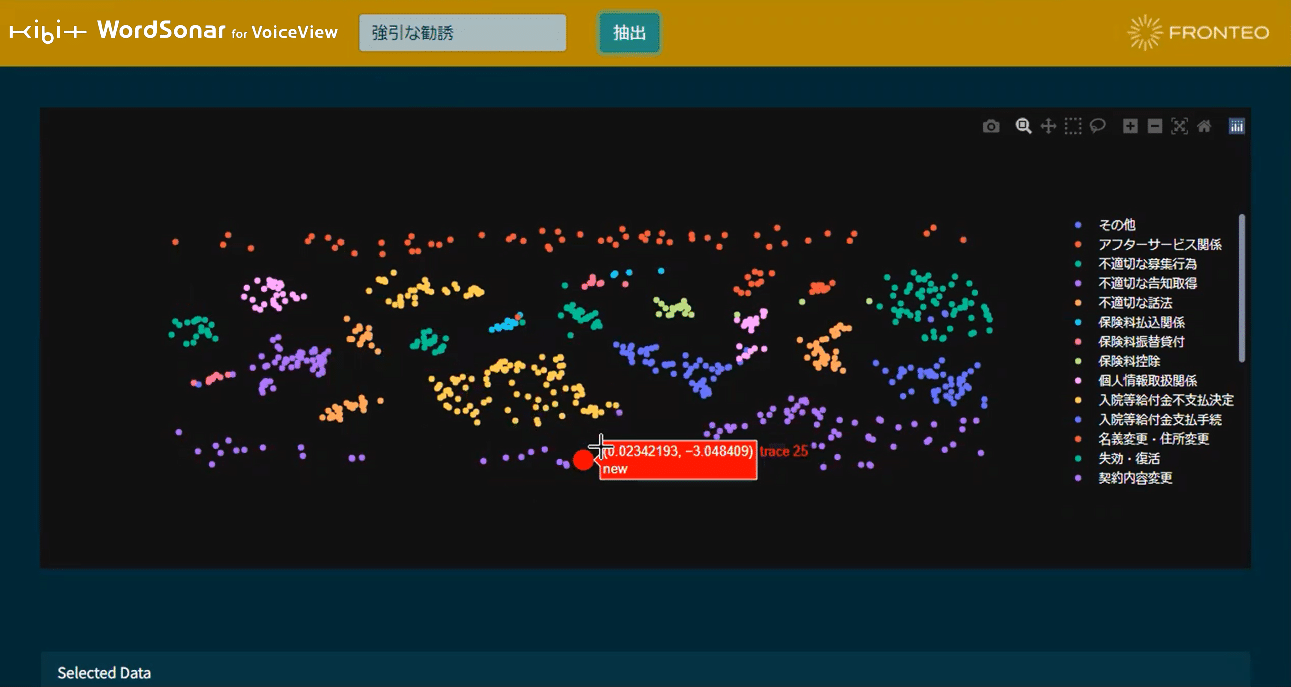This screenshot has width=1291, height=687.
Task: Download the plot as PNG via camera icon
Action: (991, 126)
